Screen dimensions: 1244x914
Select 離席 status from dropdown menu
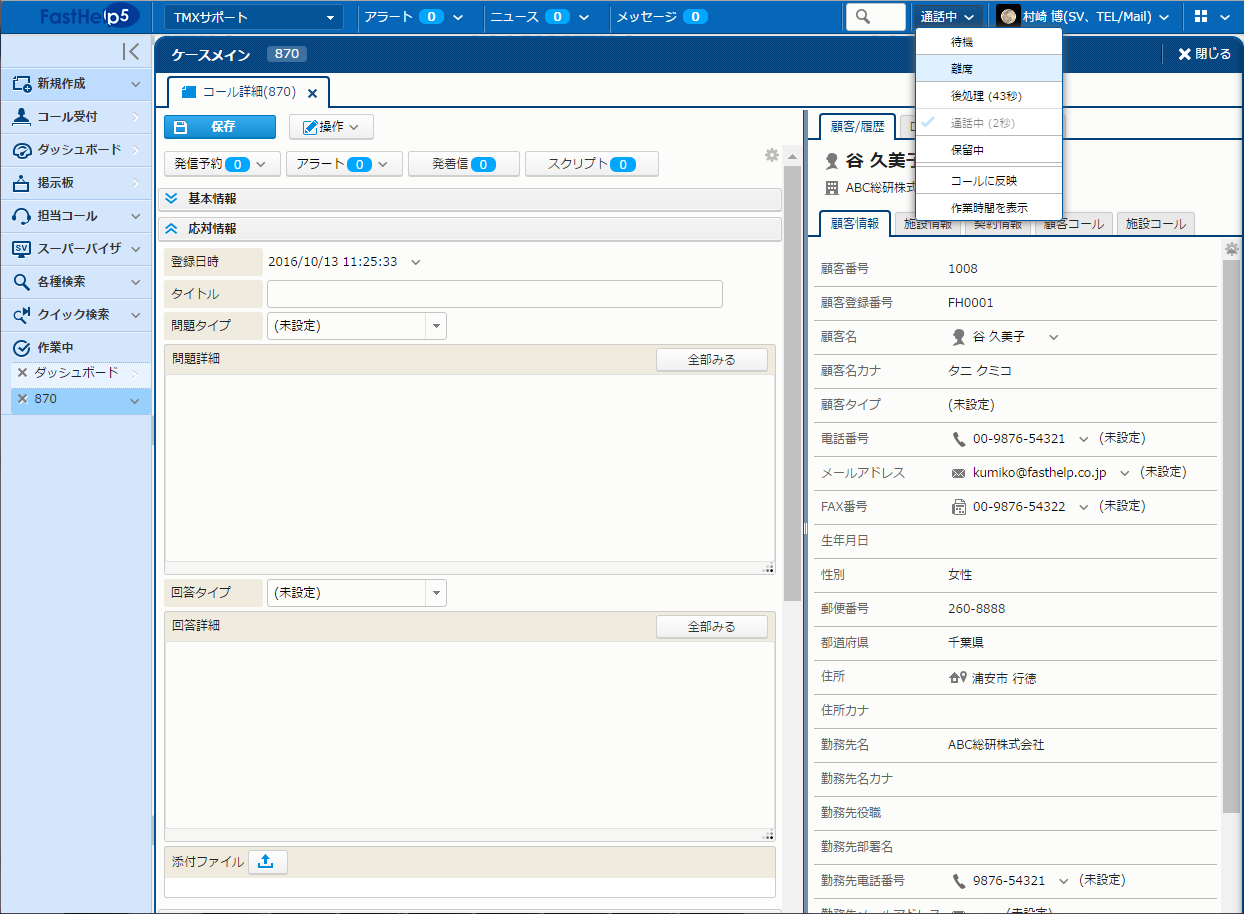point(962,69)
